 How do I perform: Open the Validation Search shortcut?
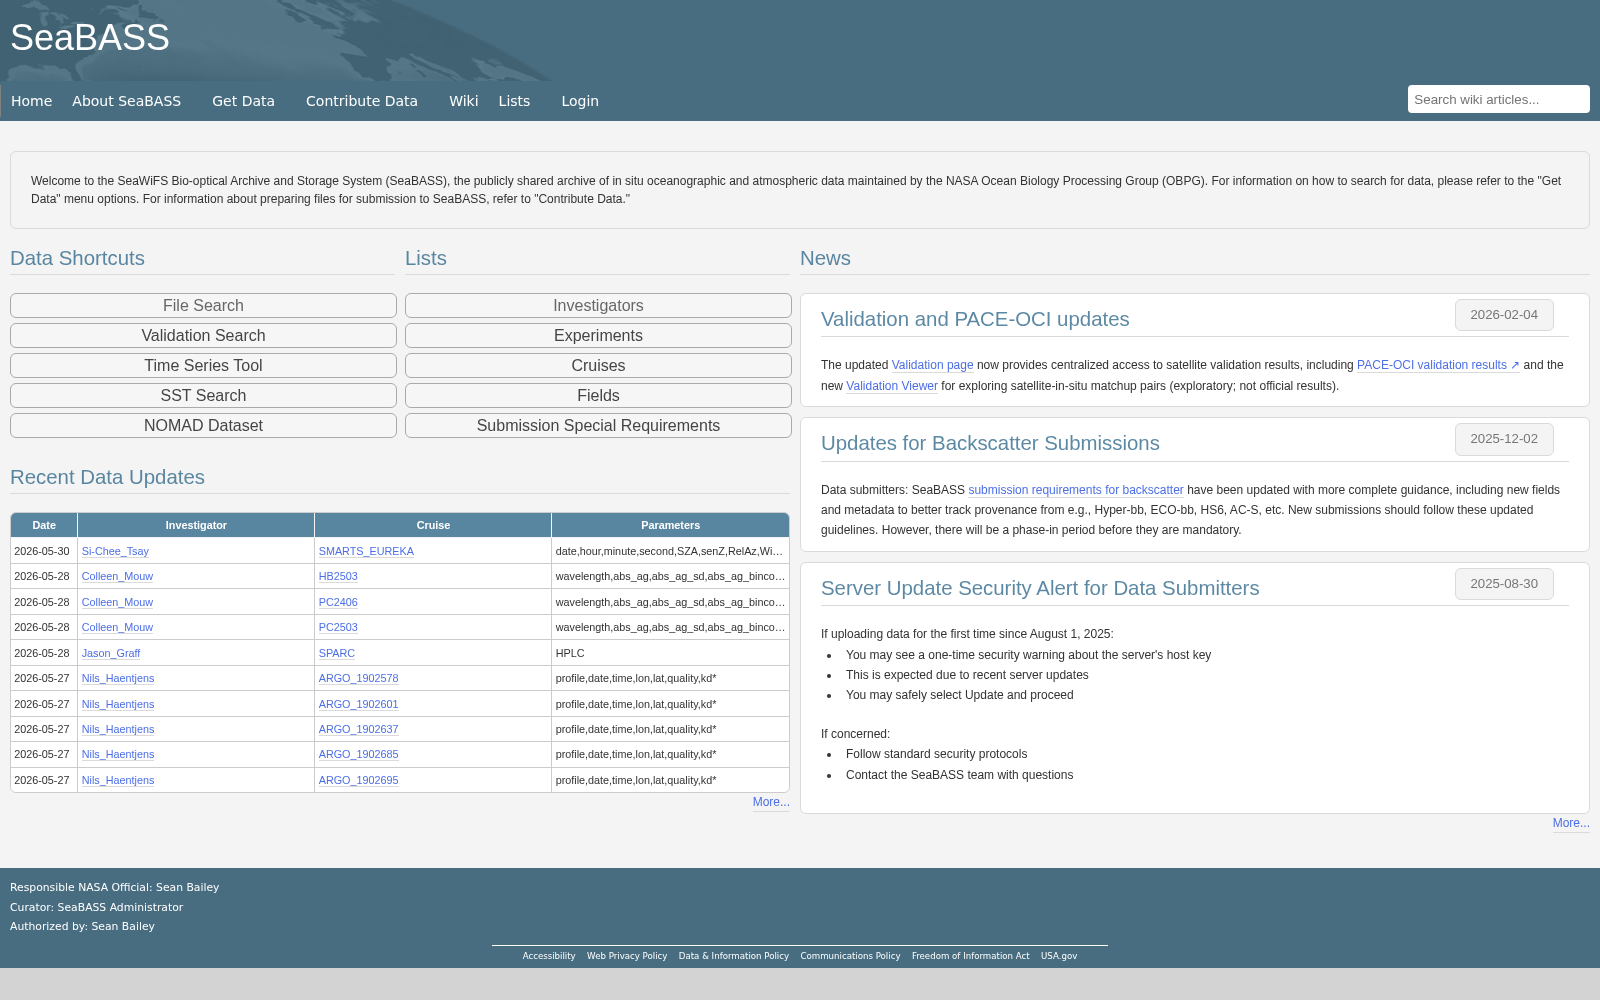[x=203, y=336]
